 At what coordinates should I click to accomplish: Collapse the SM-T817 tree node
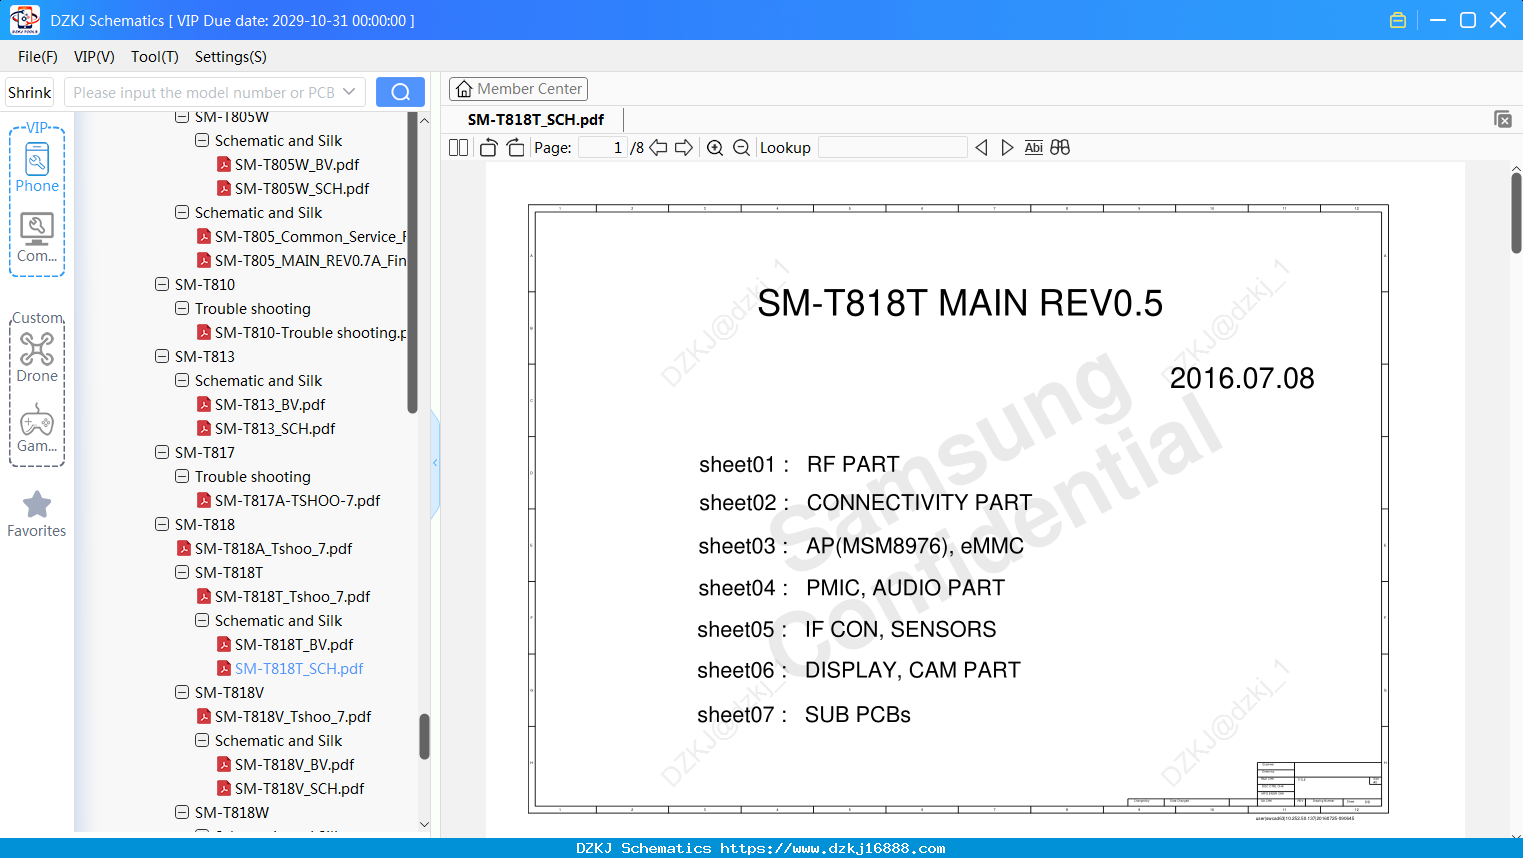(x=162, y=452)
